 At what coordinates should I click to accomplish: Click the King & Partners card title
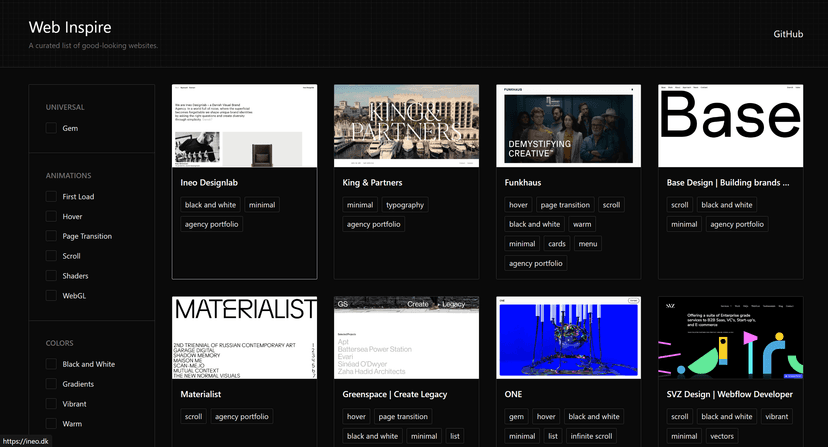372,182
